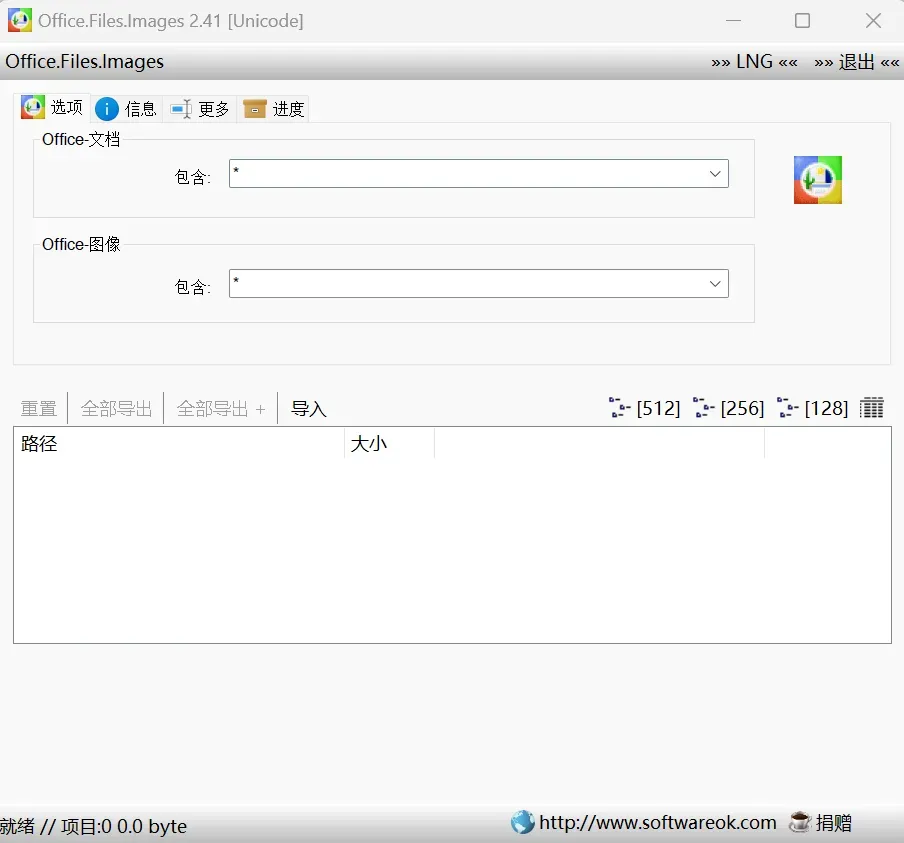Open the LNG language menu

(x=754, y=62)
